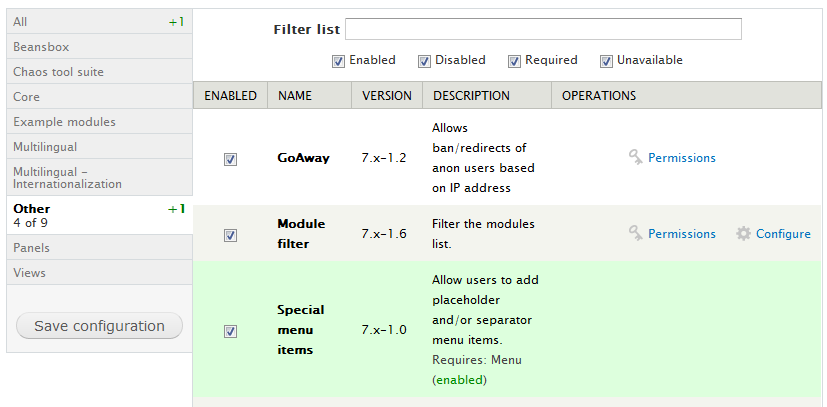
Task: Switch to the Beansbox tab
Action: pyautogui.click(x=98, y=46)
